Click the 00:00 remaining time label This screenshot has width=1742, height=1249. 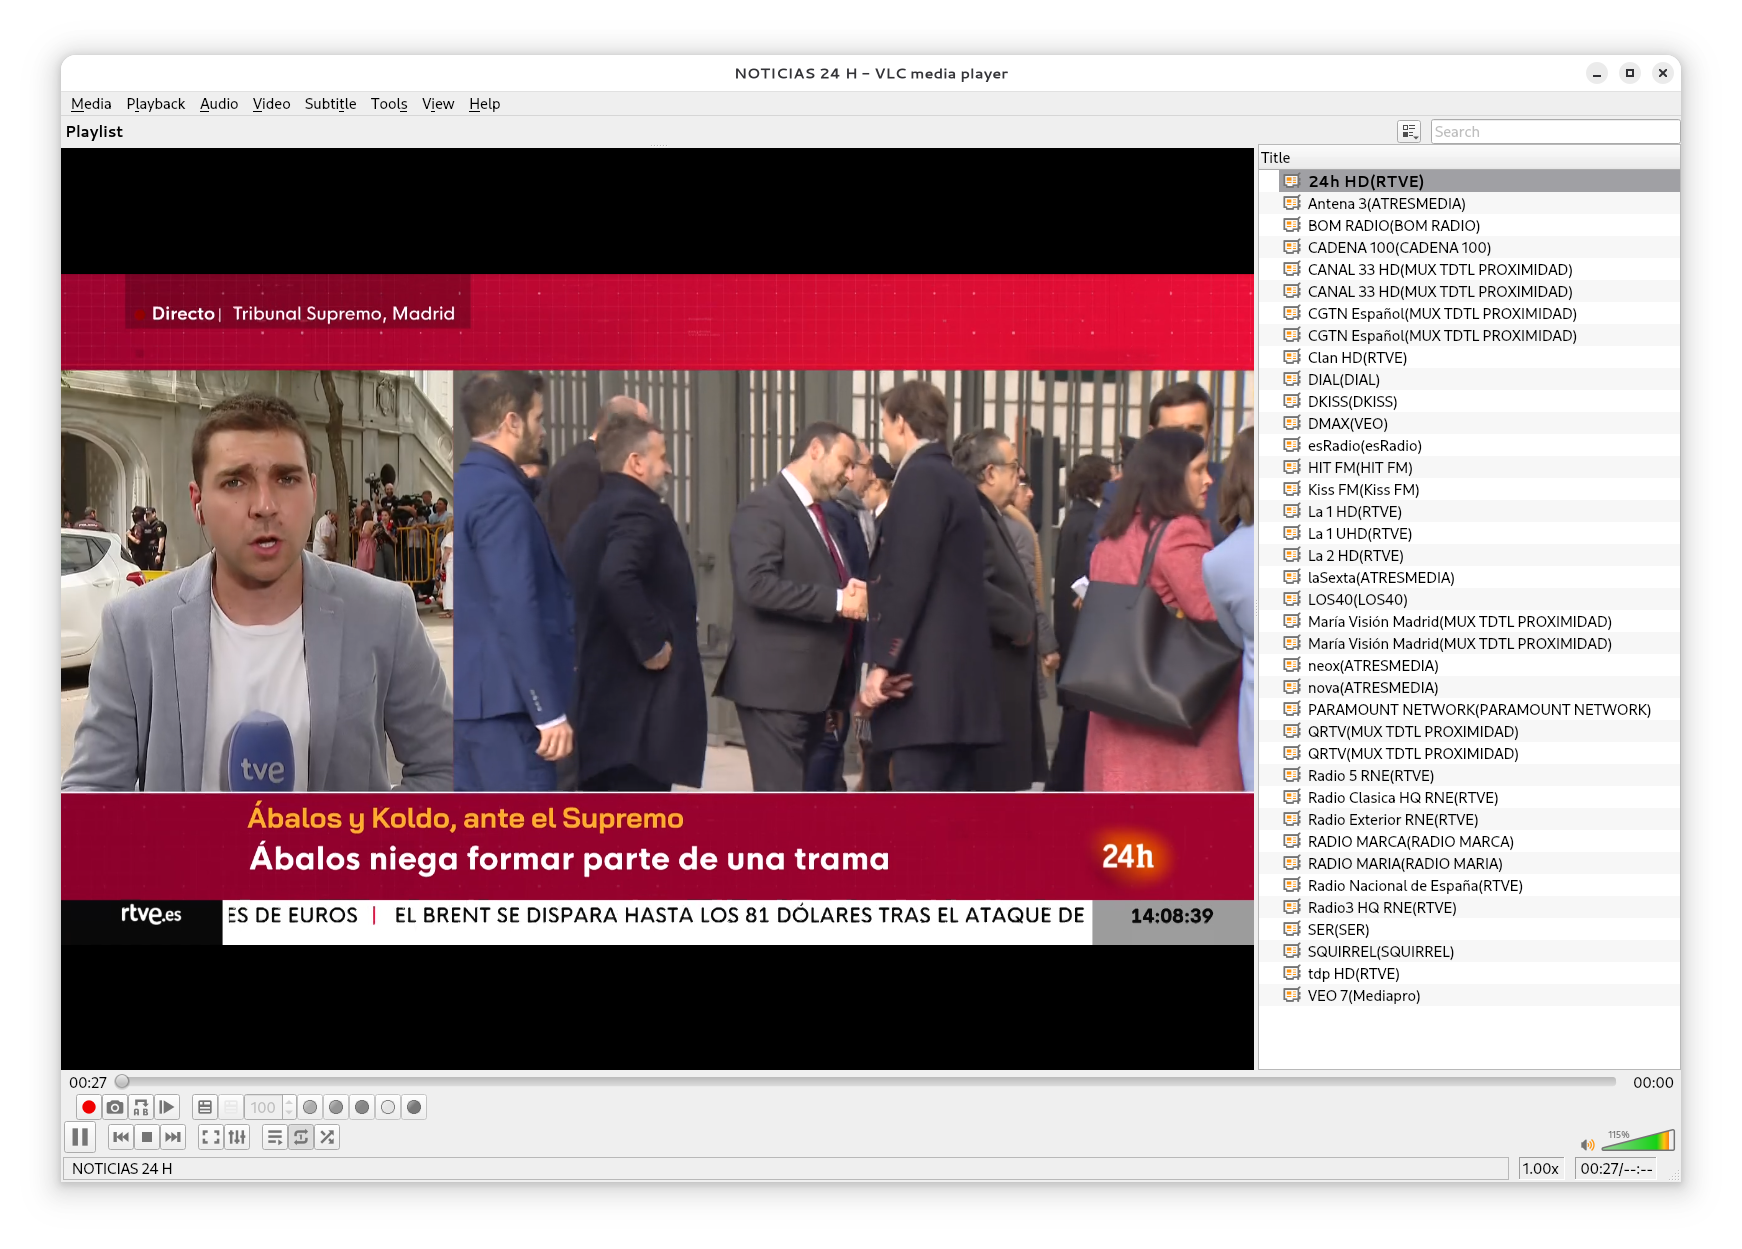click(1653, 1083)
